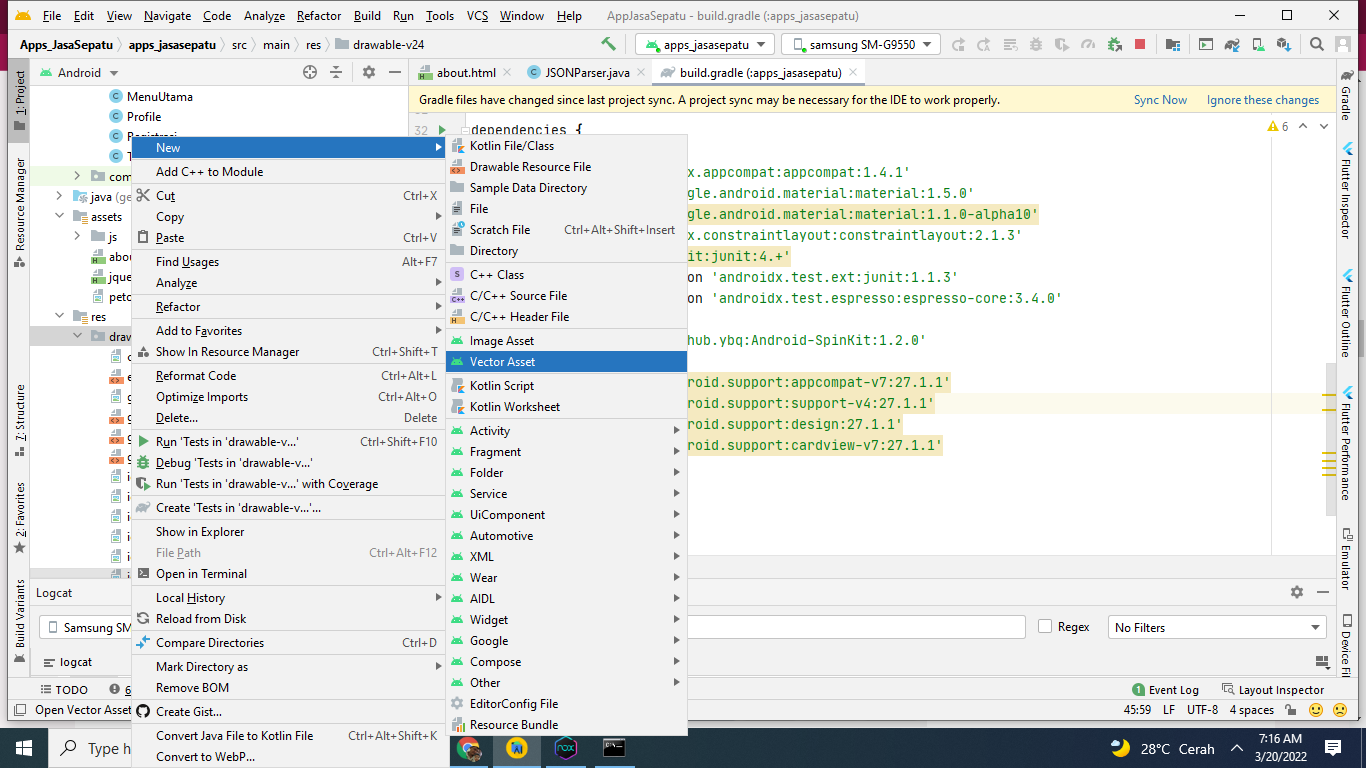Viewport: 1366px width, 768px height.
Task: Open the Activity submenu
Action: [x=566, y=431]
